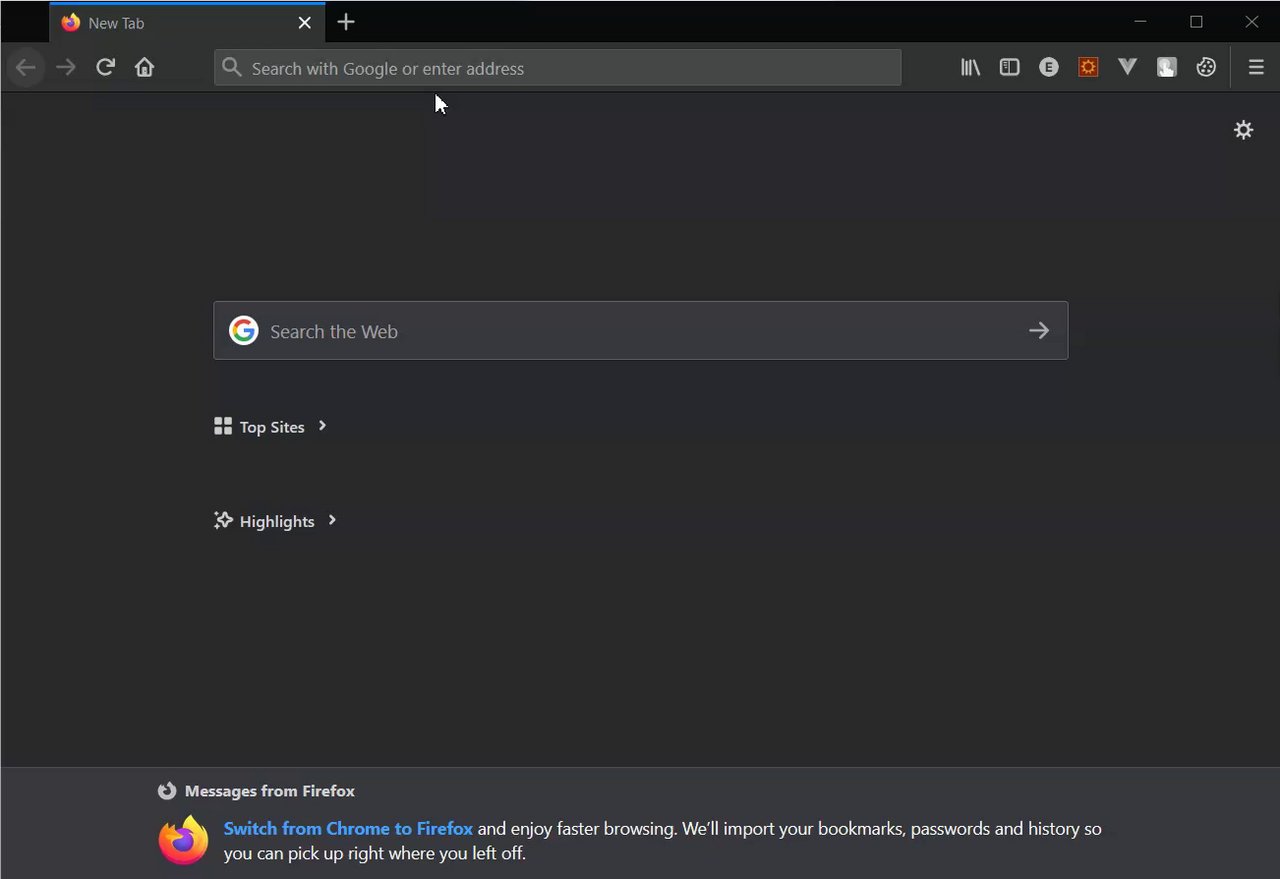1280x879 pixels.
Task: Minimize the Firefox window
Action: (x=1140, y=22)
